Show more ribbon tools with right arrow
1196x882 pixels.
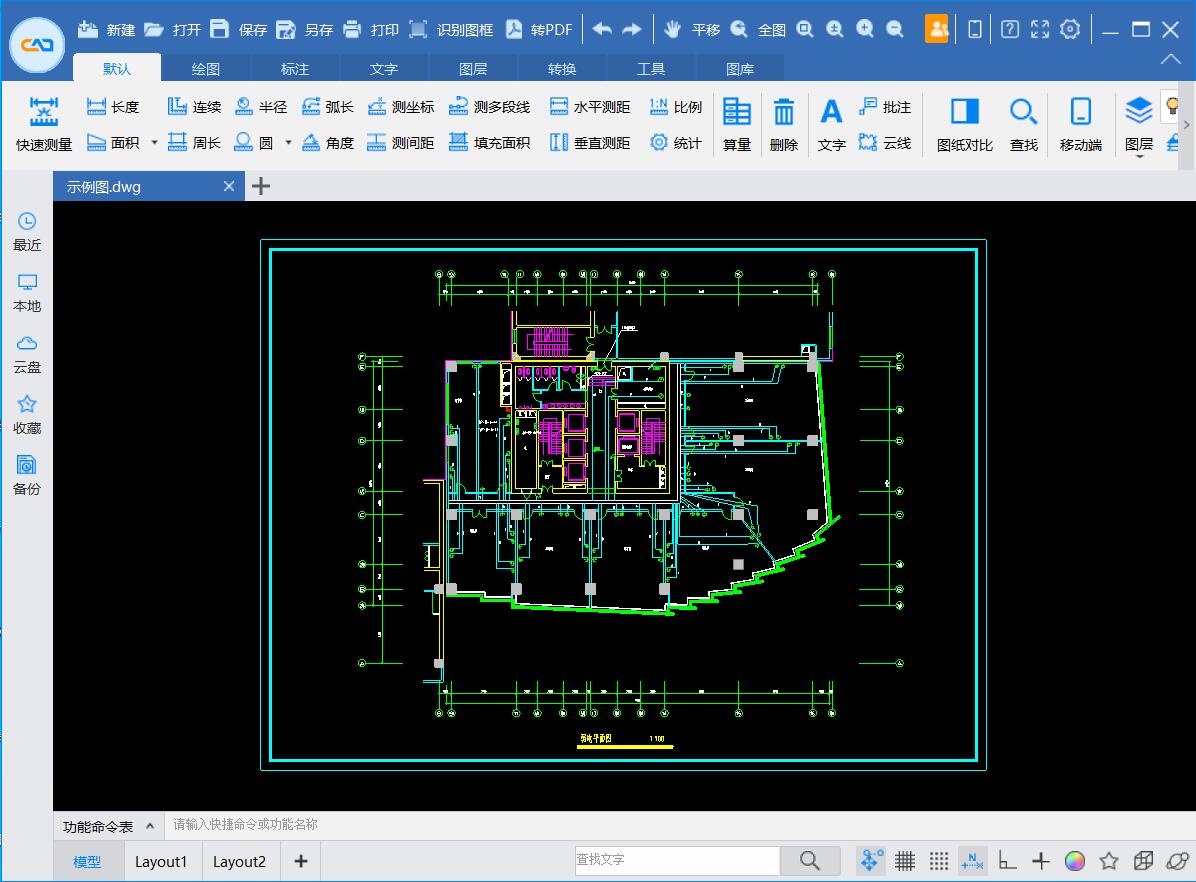tap(1187, 124)
